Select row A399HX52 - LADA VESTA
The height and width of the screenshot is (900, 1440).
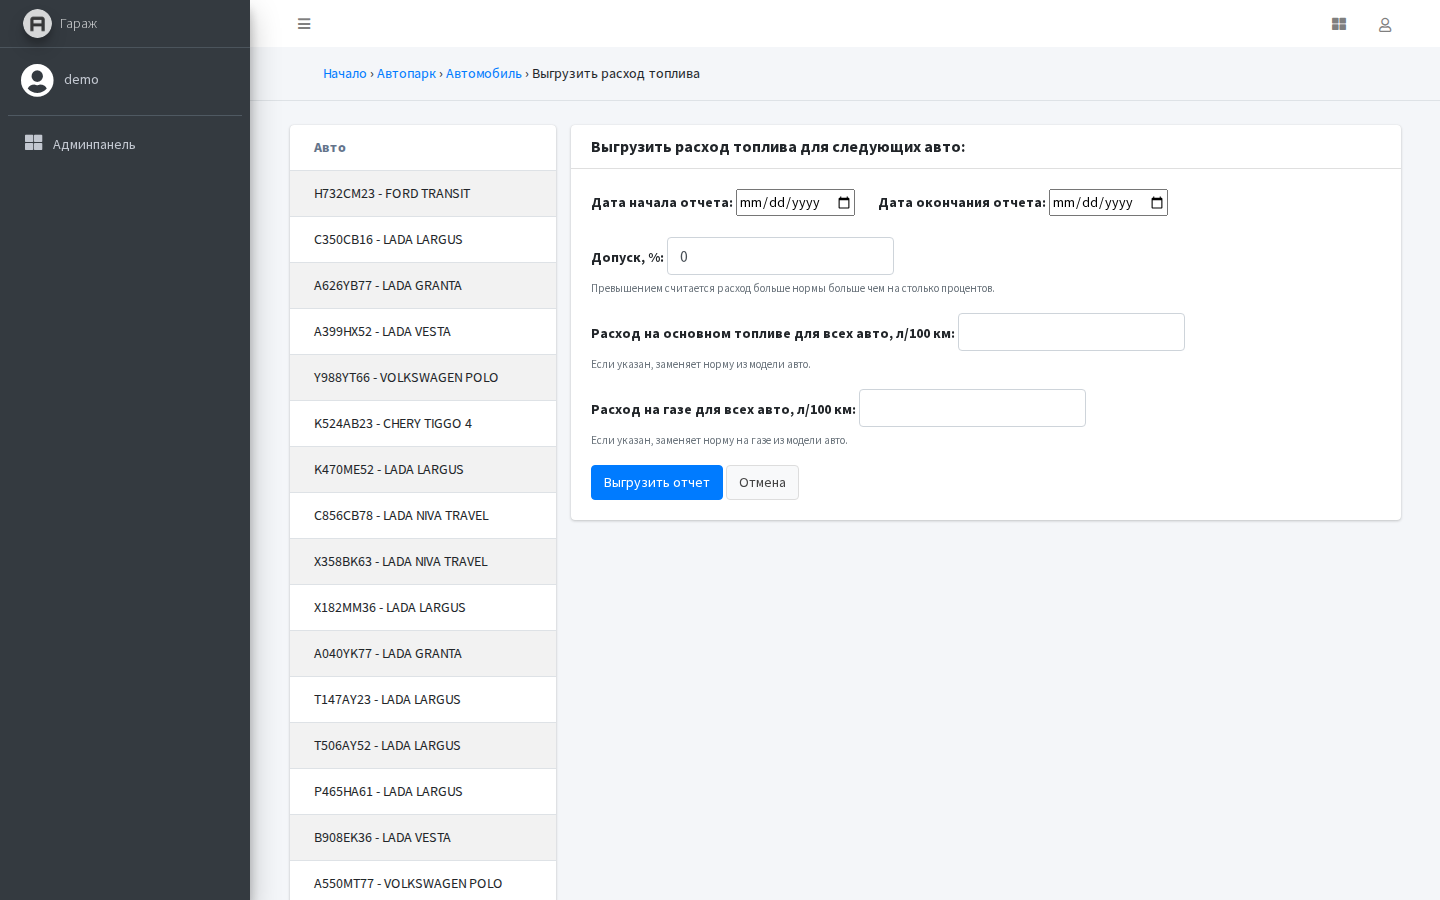point(423,332)
